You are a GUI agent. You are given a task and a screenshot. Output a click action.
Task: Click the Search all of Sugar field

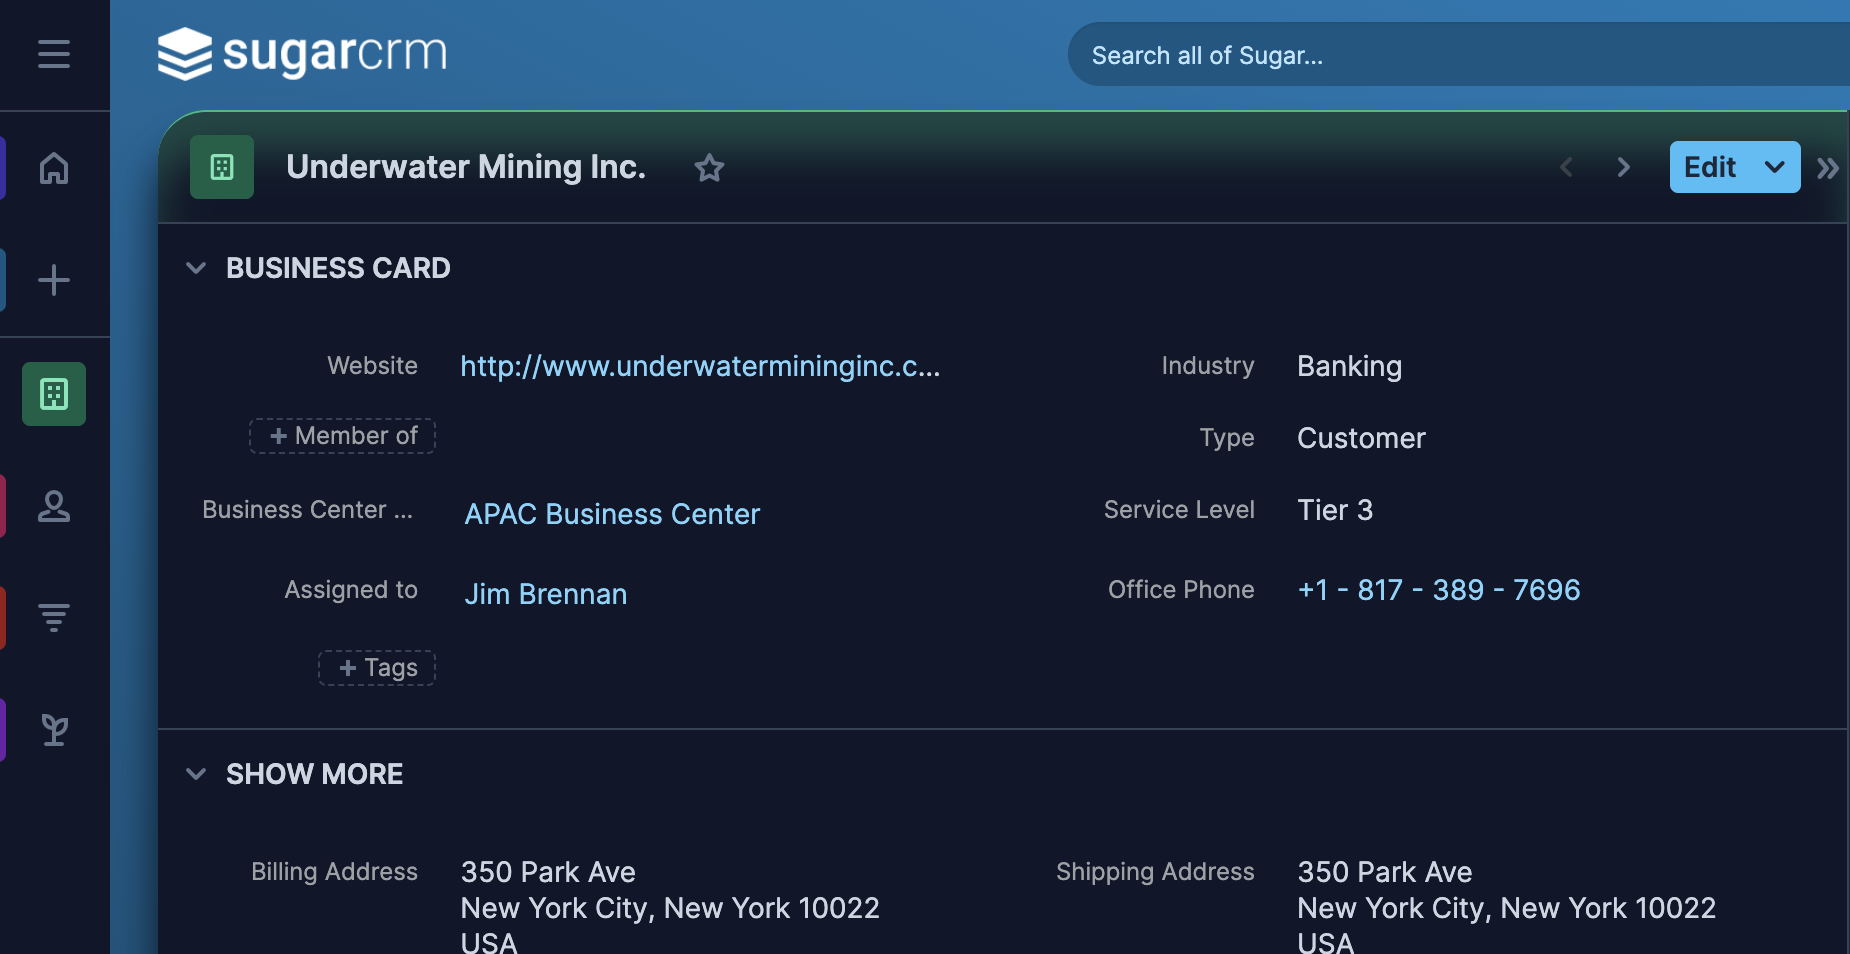(1400, 55)
